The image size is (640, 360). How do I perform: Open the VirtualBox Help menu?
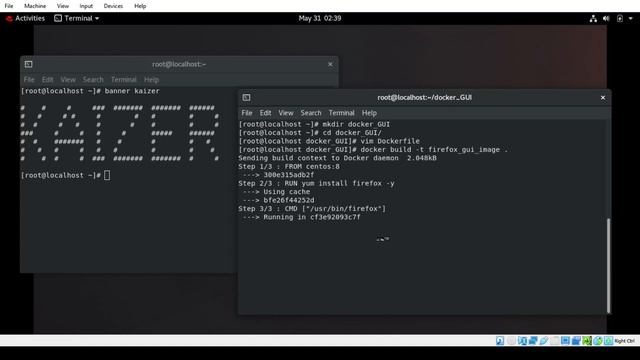140,6
